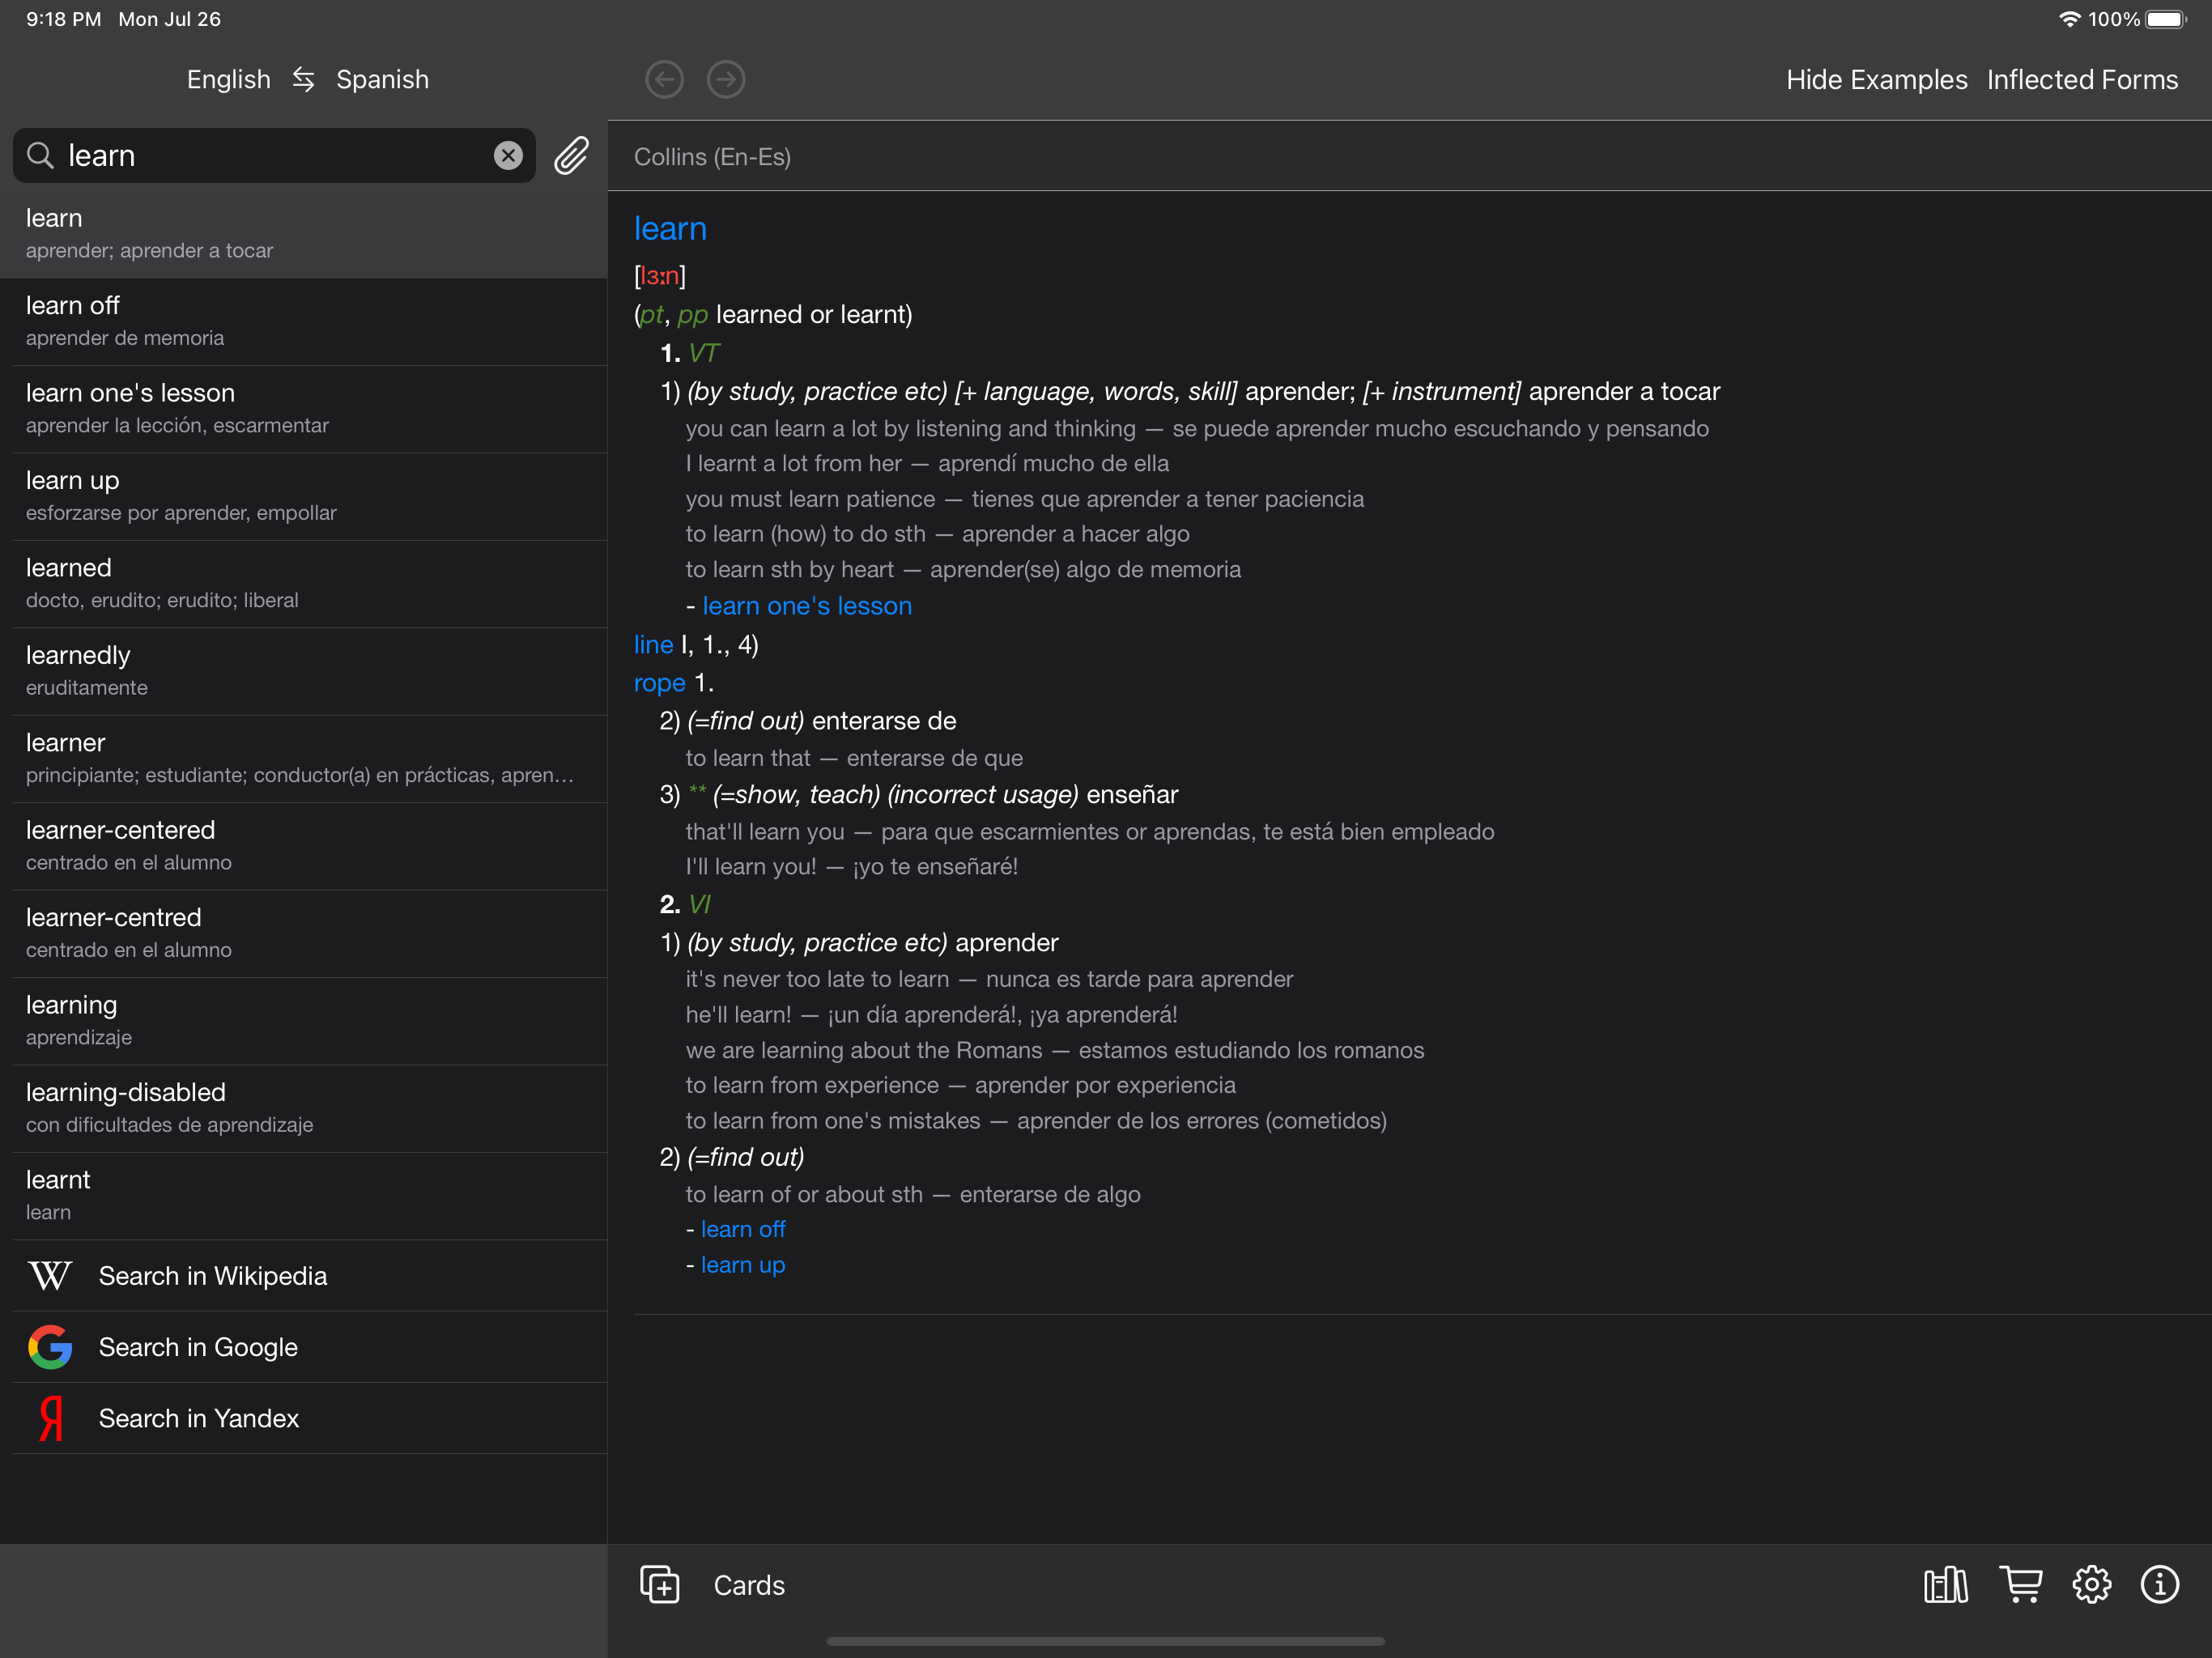The width and height of the screenshot is (2212, 1658).
Task: Toggle Hide Examples
Action: click(x=1876, y=79)
